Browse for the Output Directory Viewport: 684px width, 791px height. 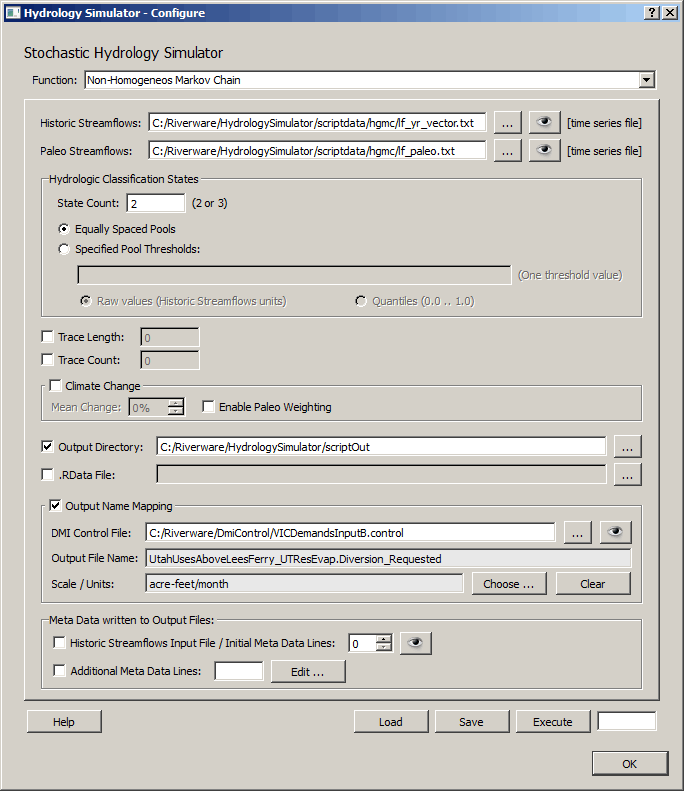[x=628, y=447]
